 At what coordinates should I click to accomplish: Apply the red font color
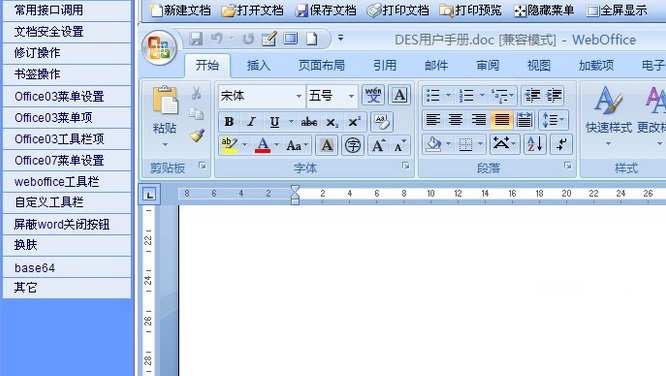coord(262,145)
